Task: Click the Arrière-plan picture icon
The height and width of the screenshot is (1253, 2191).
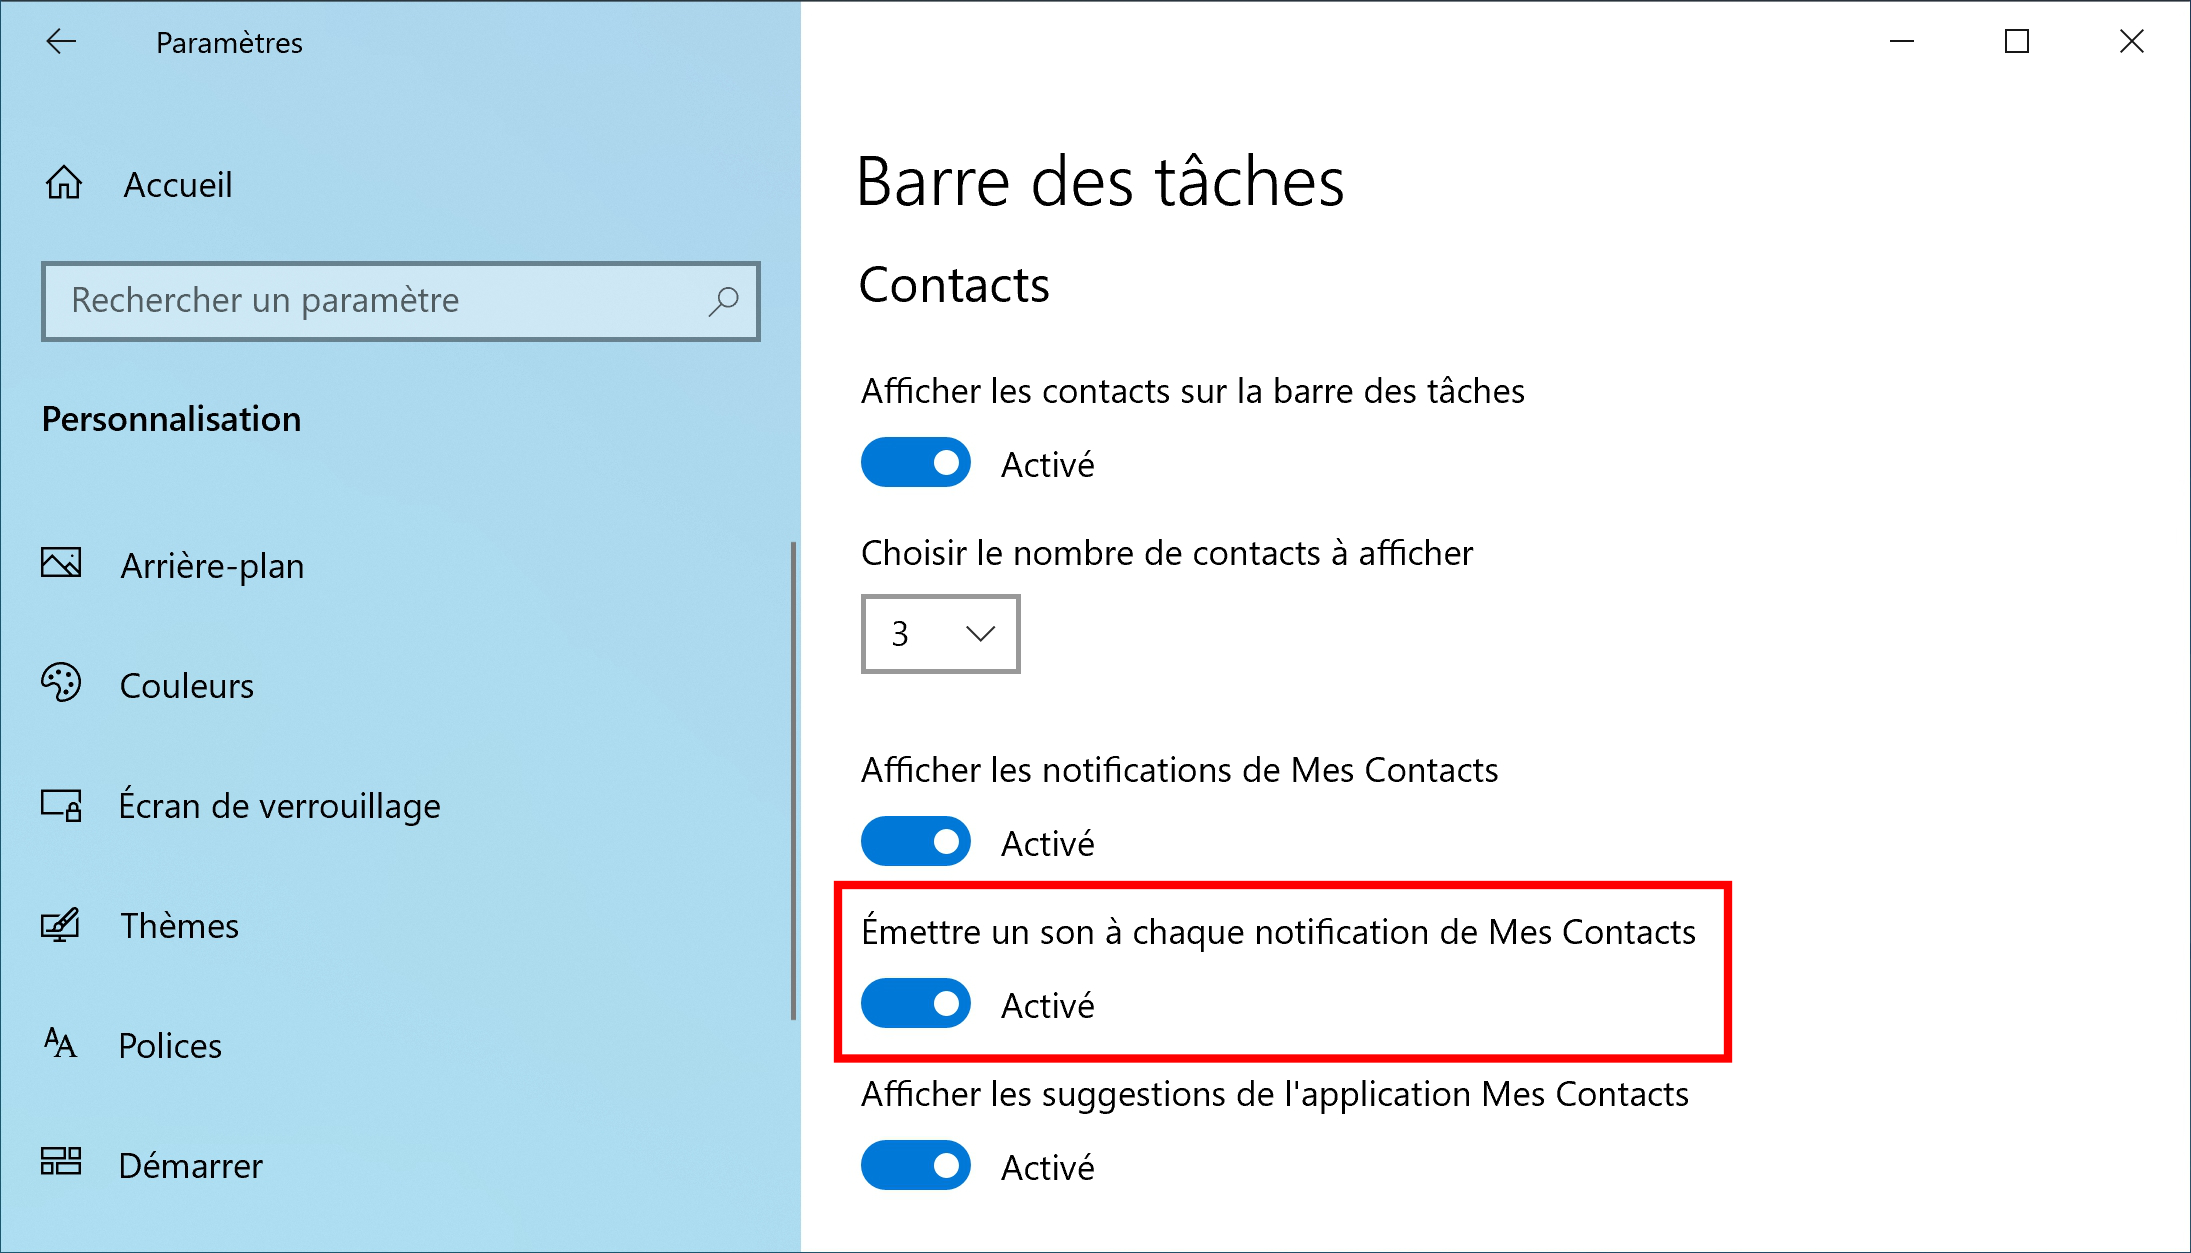Action: click(61, 563)
